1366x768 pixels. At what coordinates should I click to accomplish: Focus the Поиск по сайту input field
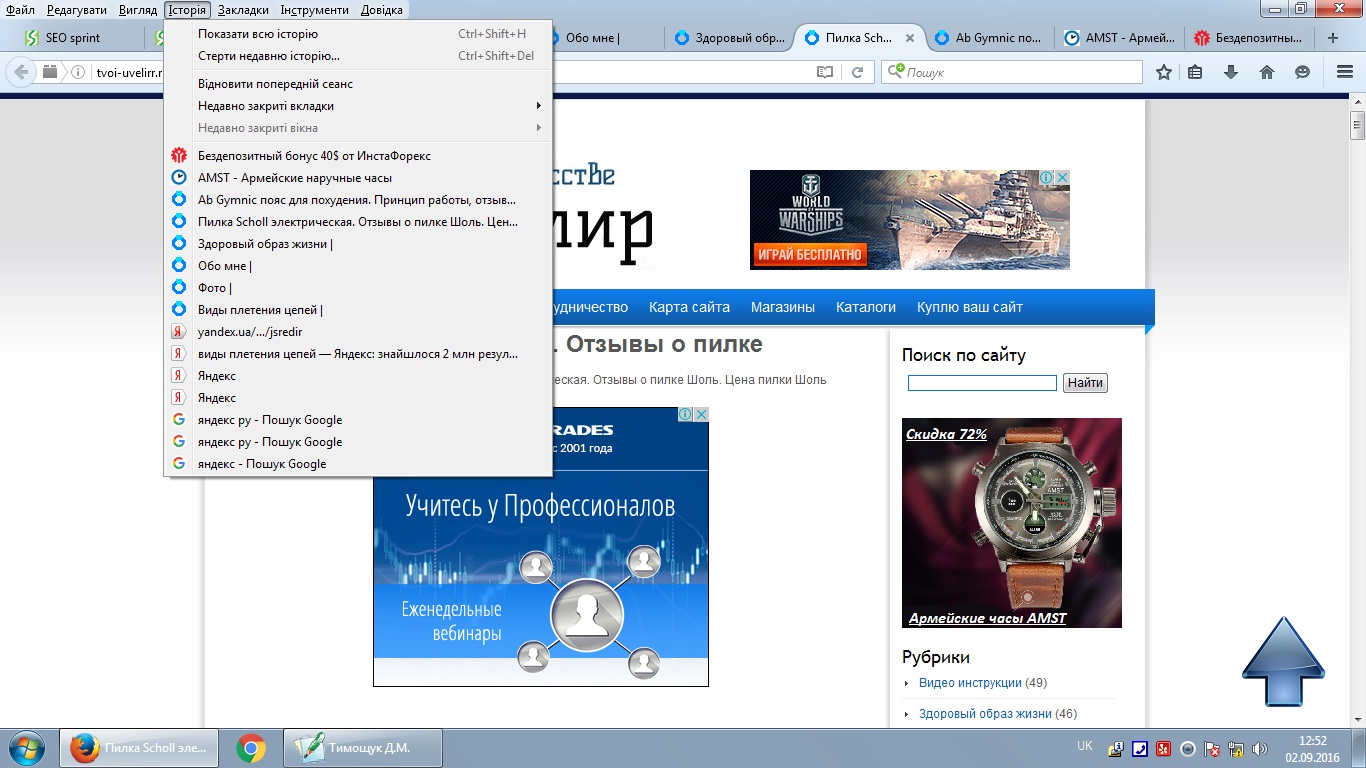(x=982, y=383)
